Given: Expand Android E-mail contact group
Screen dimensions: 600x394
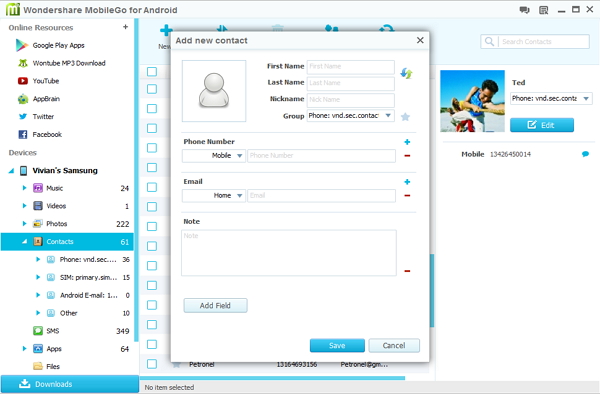Looking at the screenshot, I should (x=38, y=295).
